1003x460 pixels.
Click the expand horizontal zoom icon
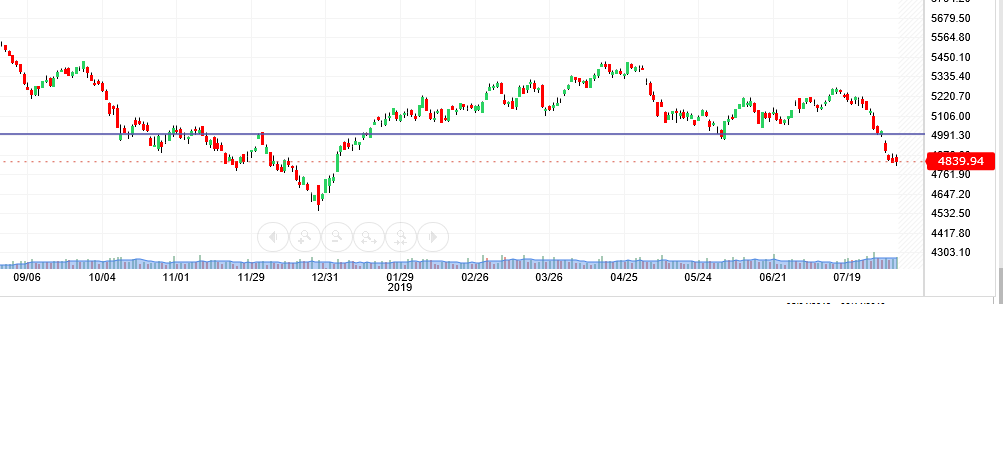pyautogui.click(x=369, y=237)
